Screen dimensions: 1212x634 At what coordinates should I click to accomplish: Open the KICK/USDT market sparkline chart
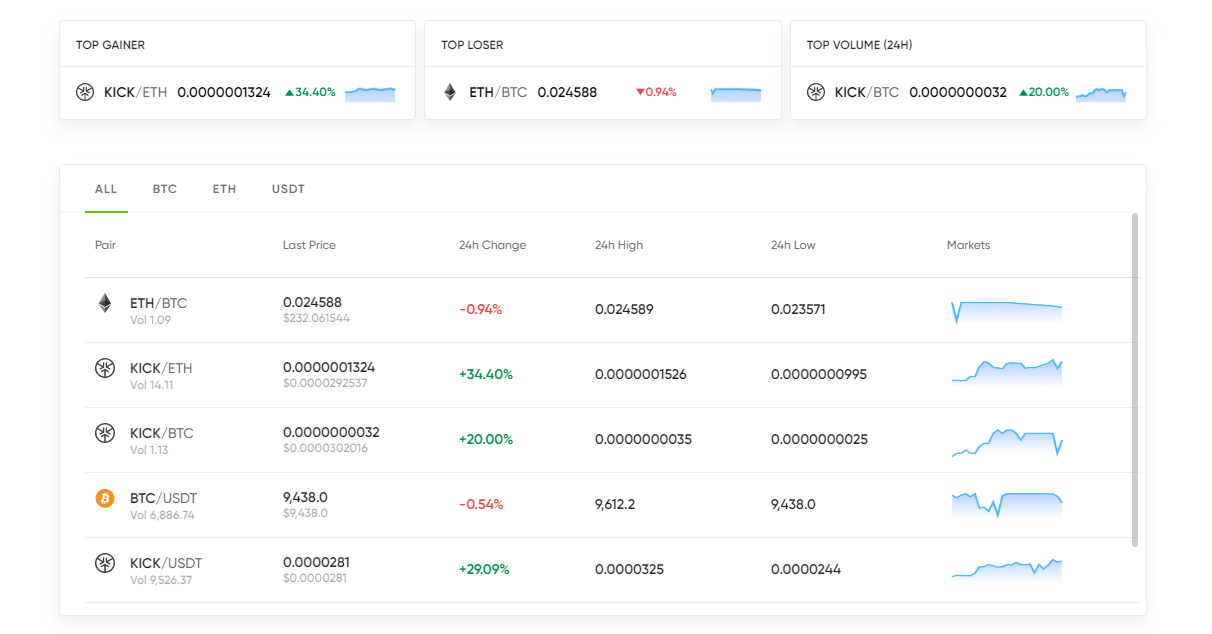1006,569
